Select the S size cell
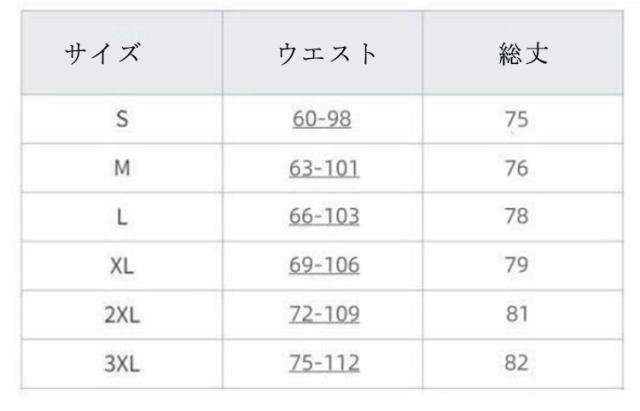The image size is (640, 411). (x=122, y=120)
